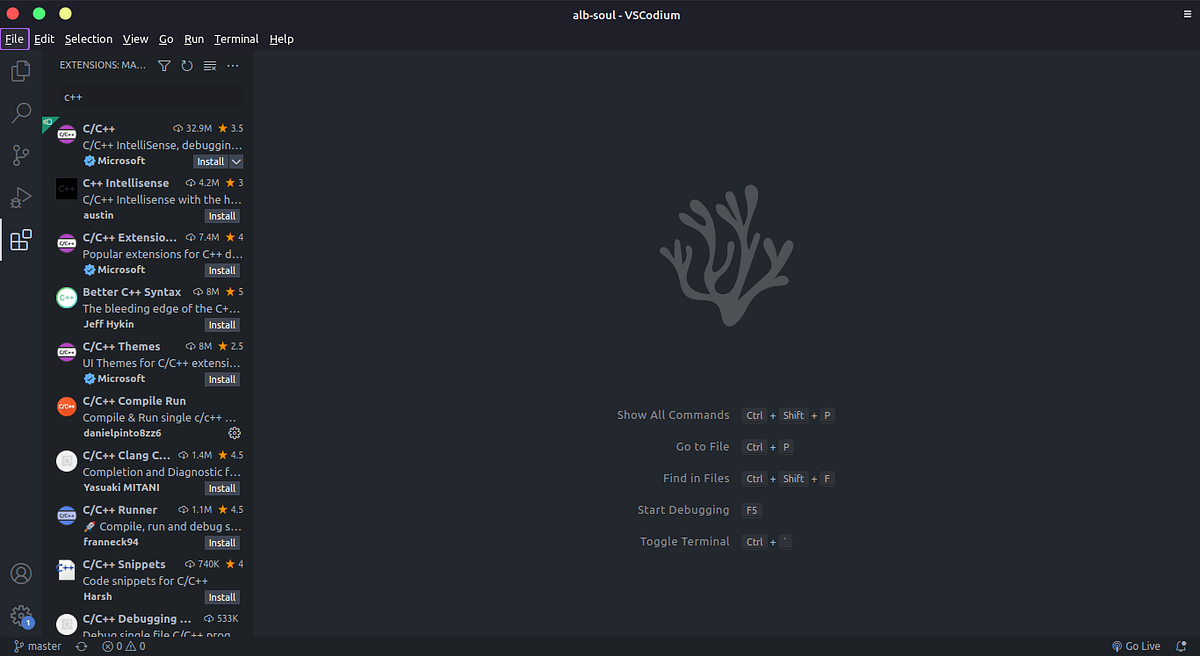1200x656 pixels.
Task: Clear the extensions search input icon
Action: point(209,65)
